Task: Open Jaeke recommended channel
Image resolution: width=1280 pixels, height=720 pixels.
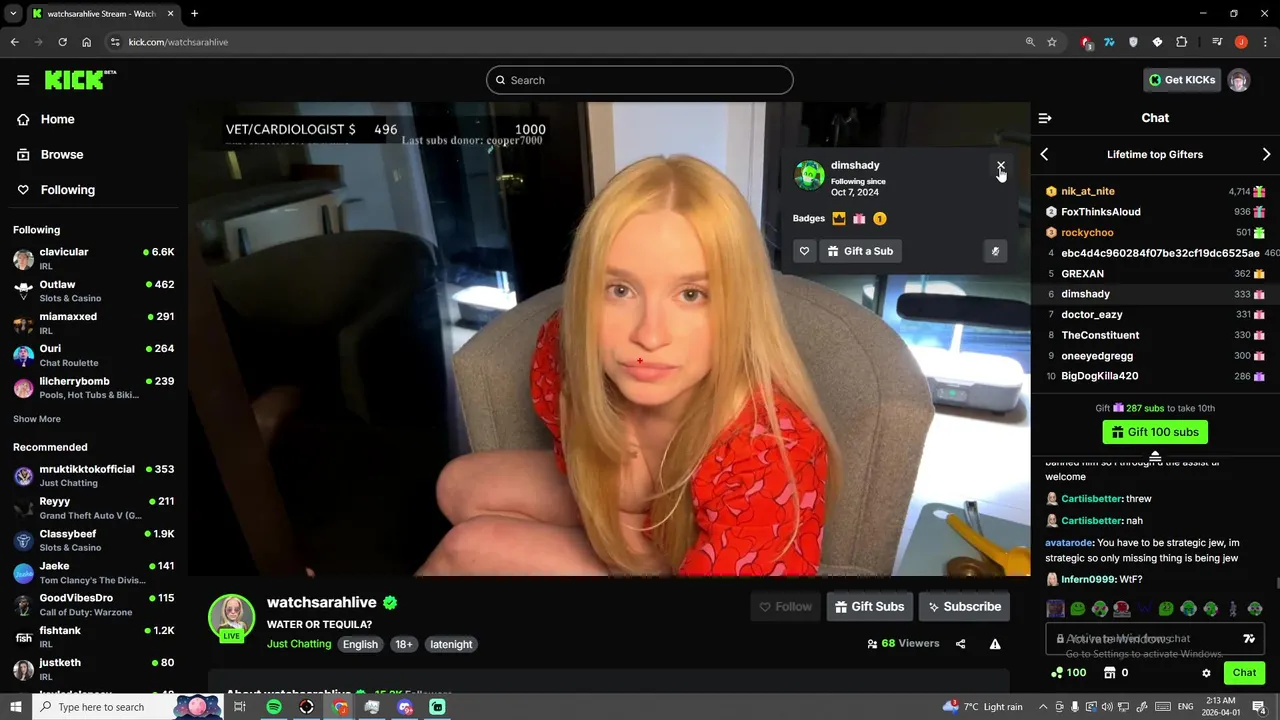Action: tap(94, 573)
